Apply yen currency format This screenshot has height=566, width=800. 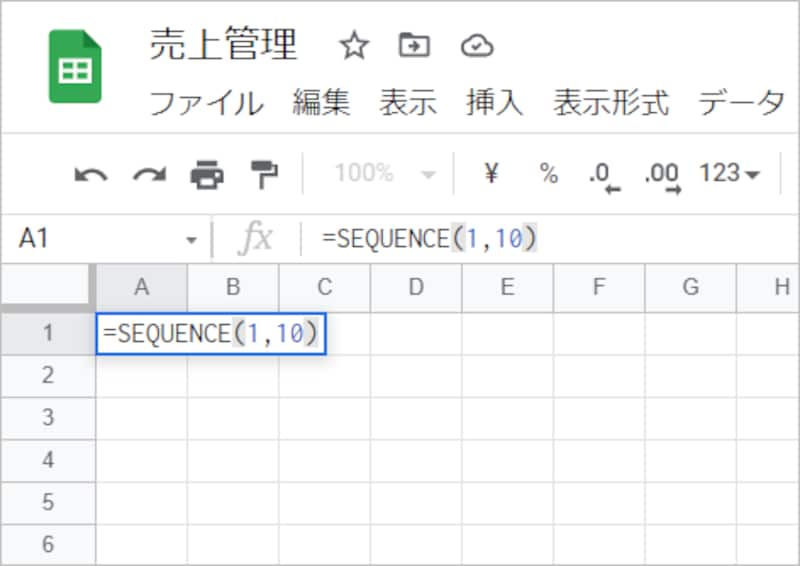click(491, 173)
